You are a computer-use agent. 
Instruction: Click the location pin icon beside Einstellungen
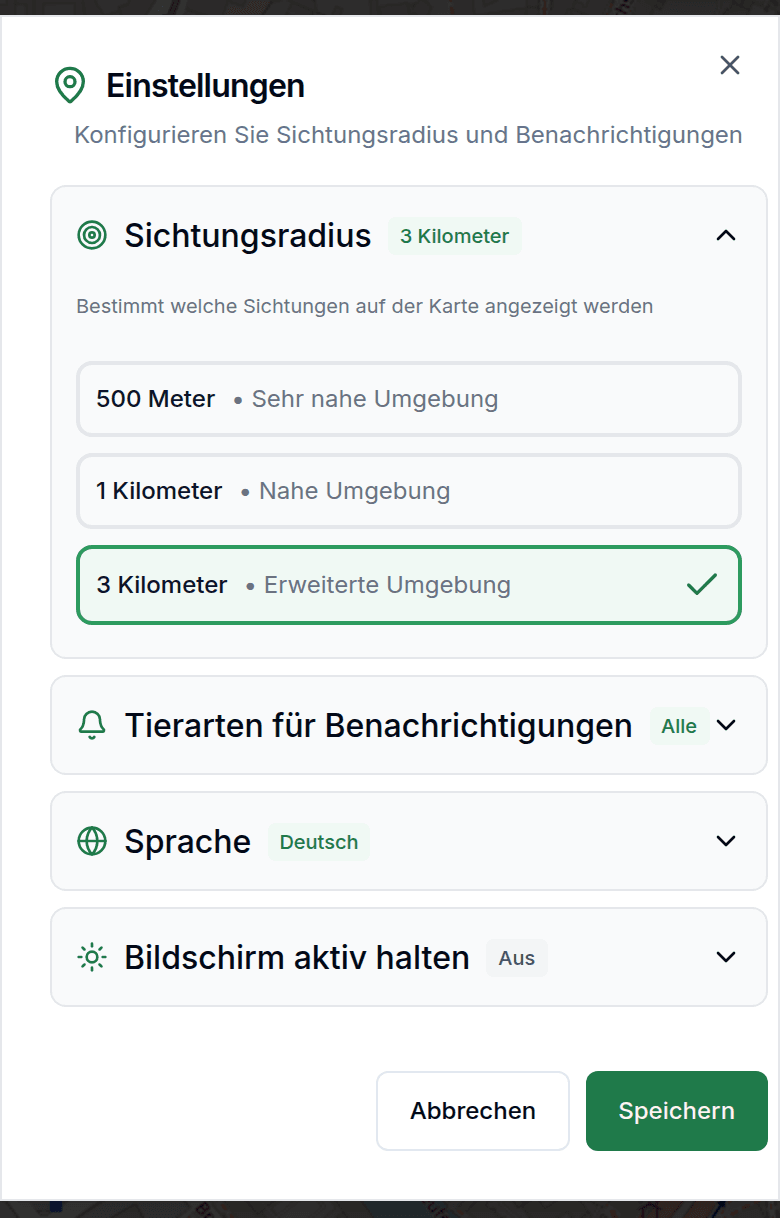68,86
